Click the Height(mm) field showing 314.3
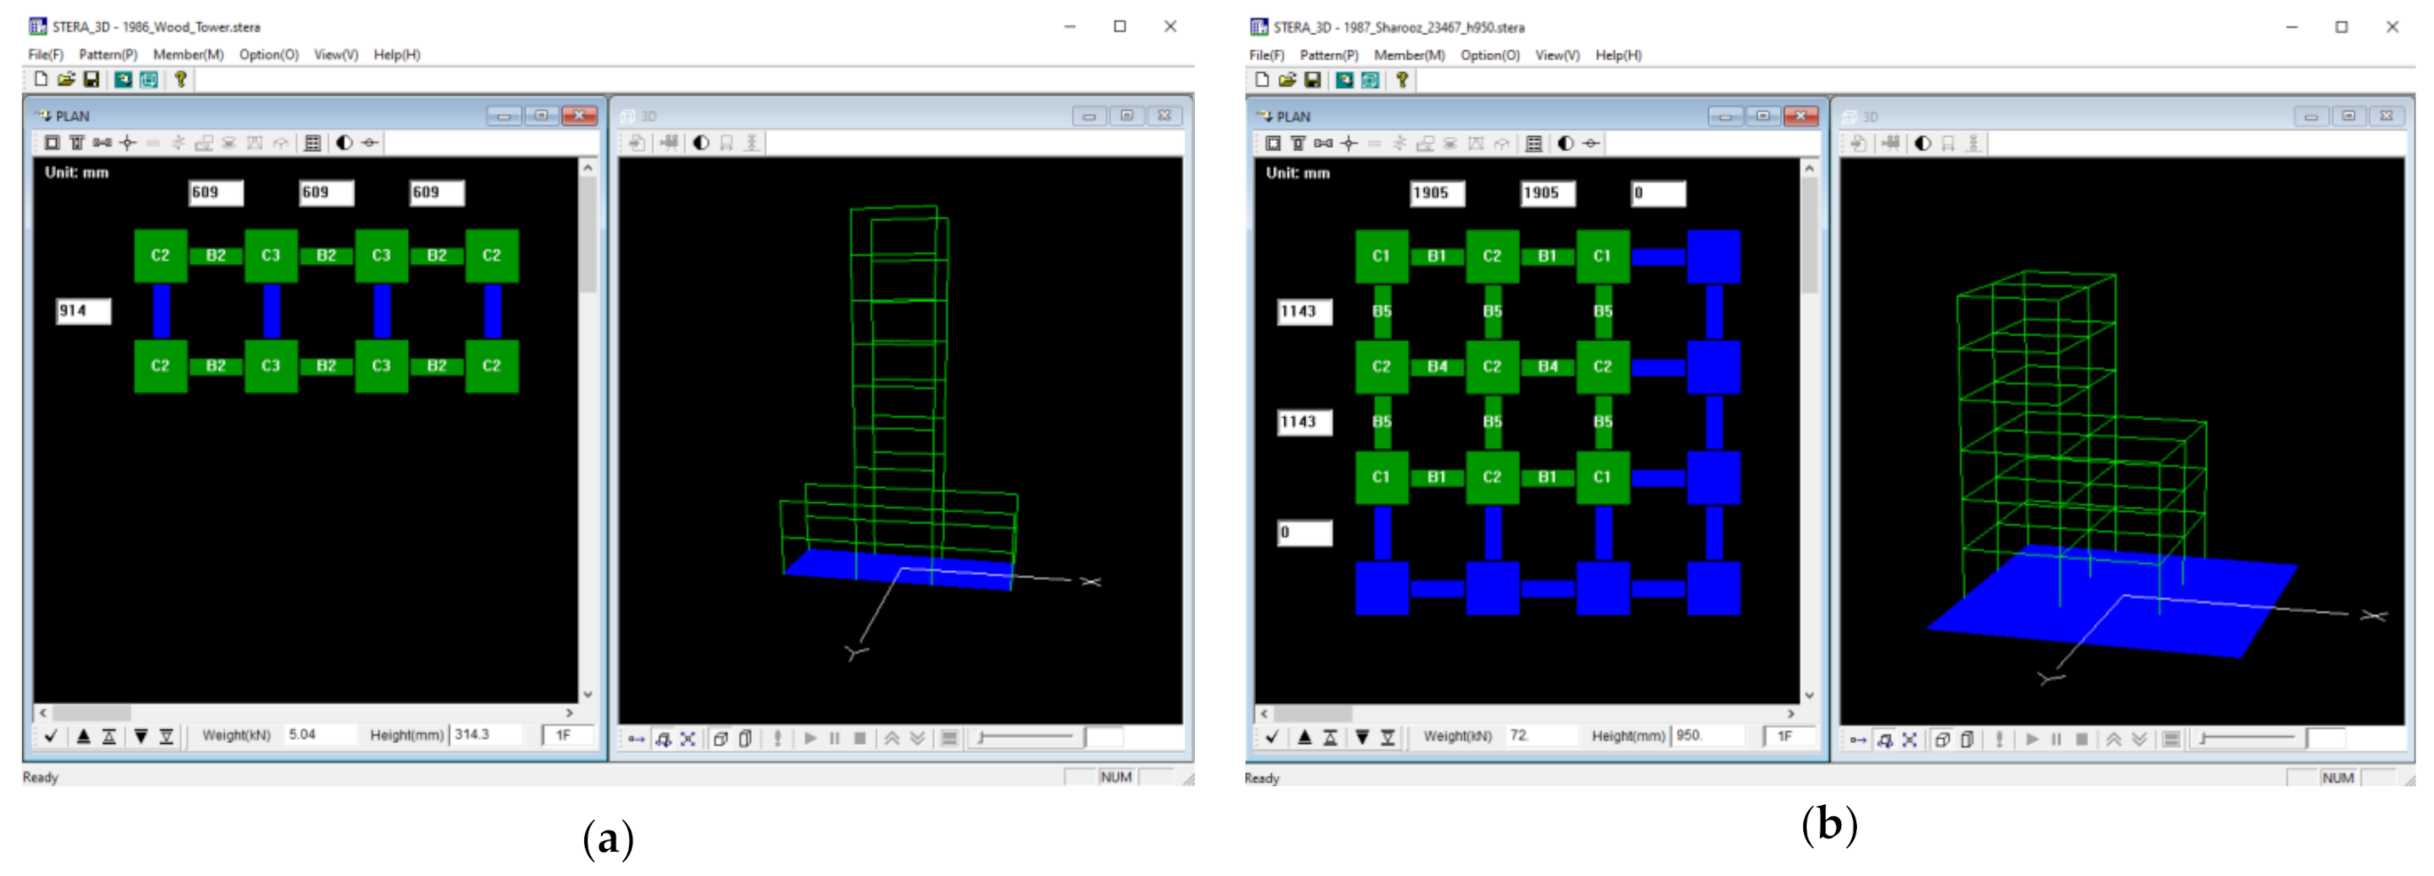Viewport: 2434px width, 876px height. [485, 735]
